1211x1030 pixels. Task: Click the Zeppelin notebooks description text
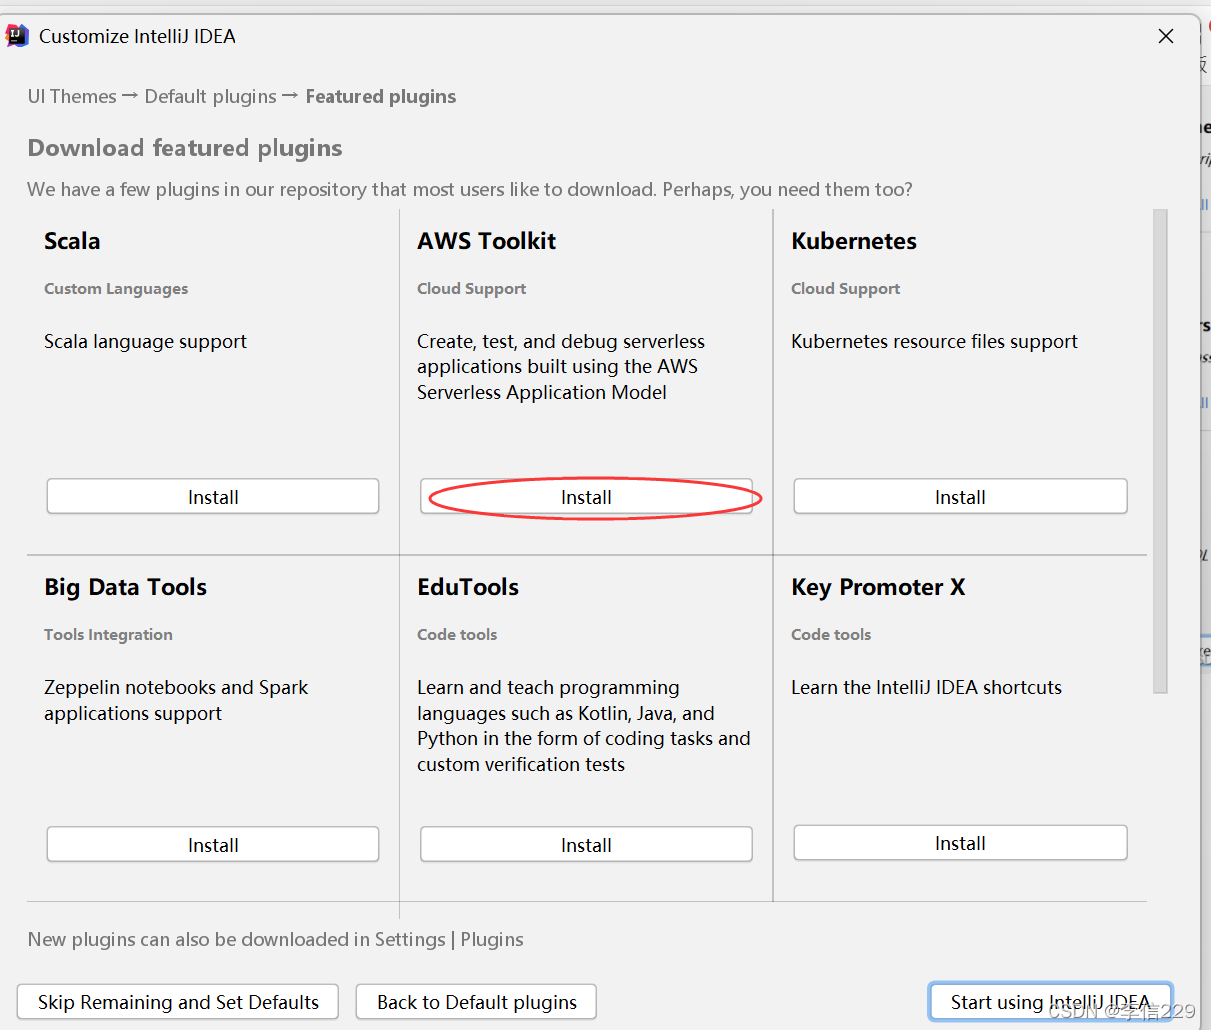click(x=176, y=700)
